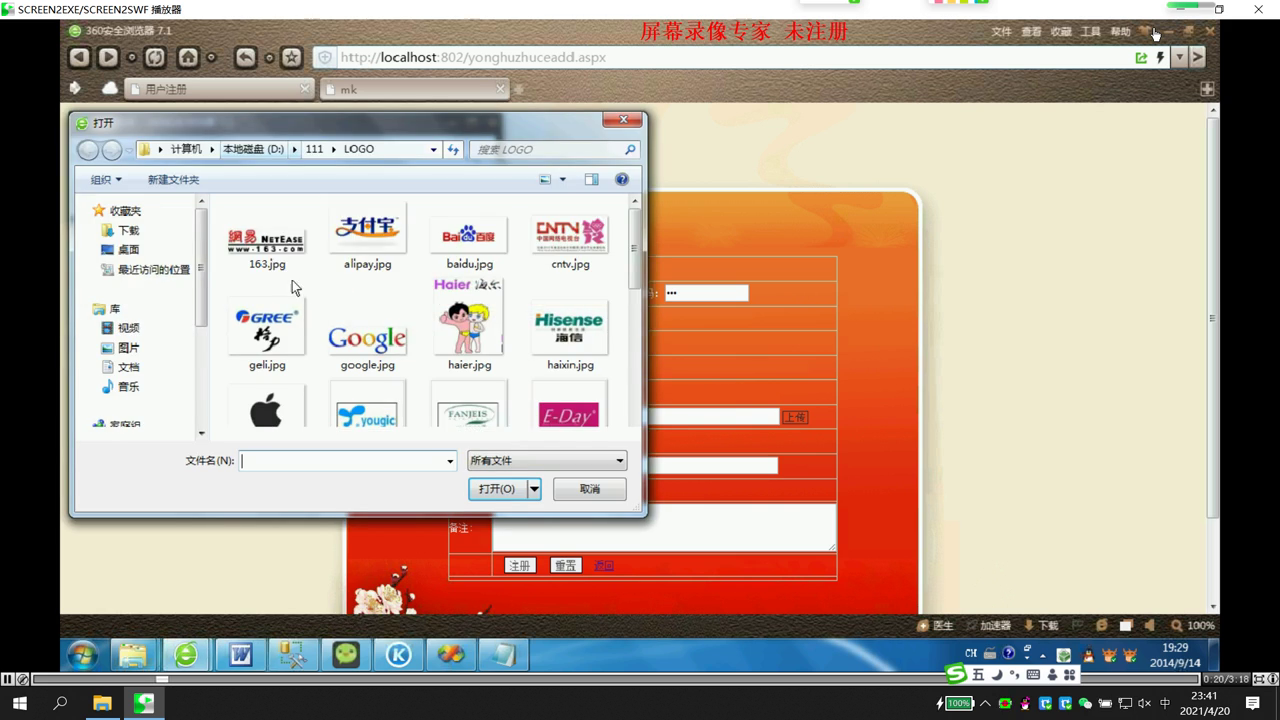Close the mk browser tab
Image resolution: width=1280 pixels, height=720 pixels.
500,88
